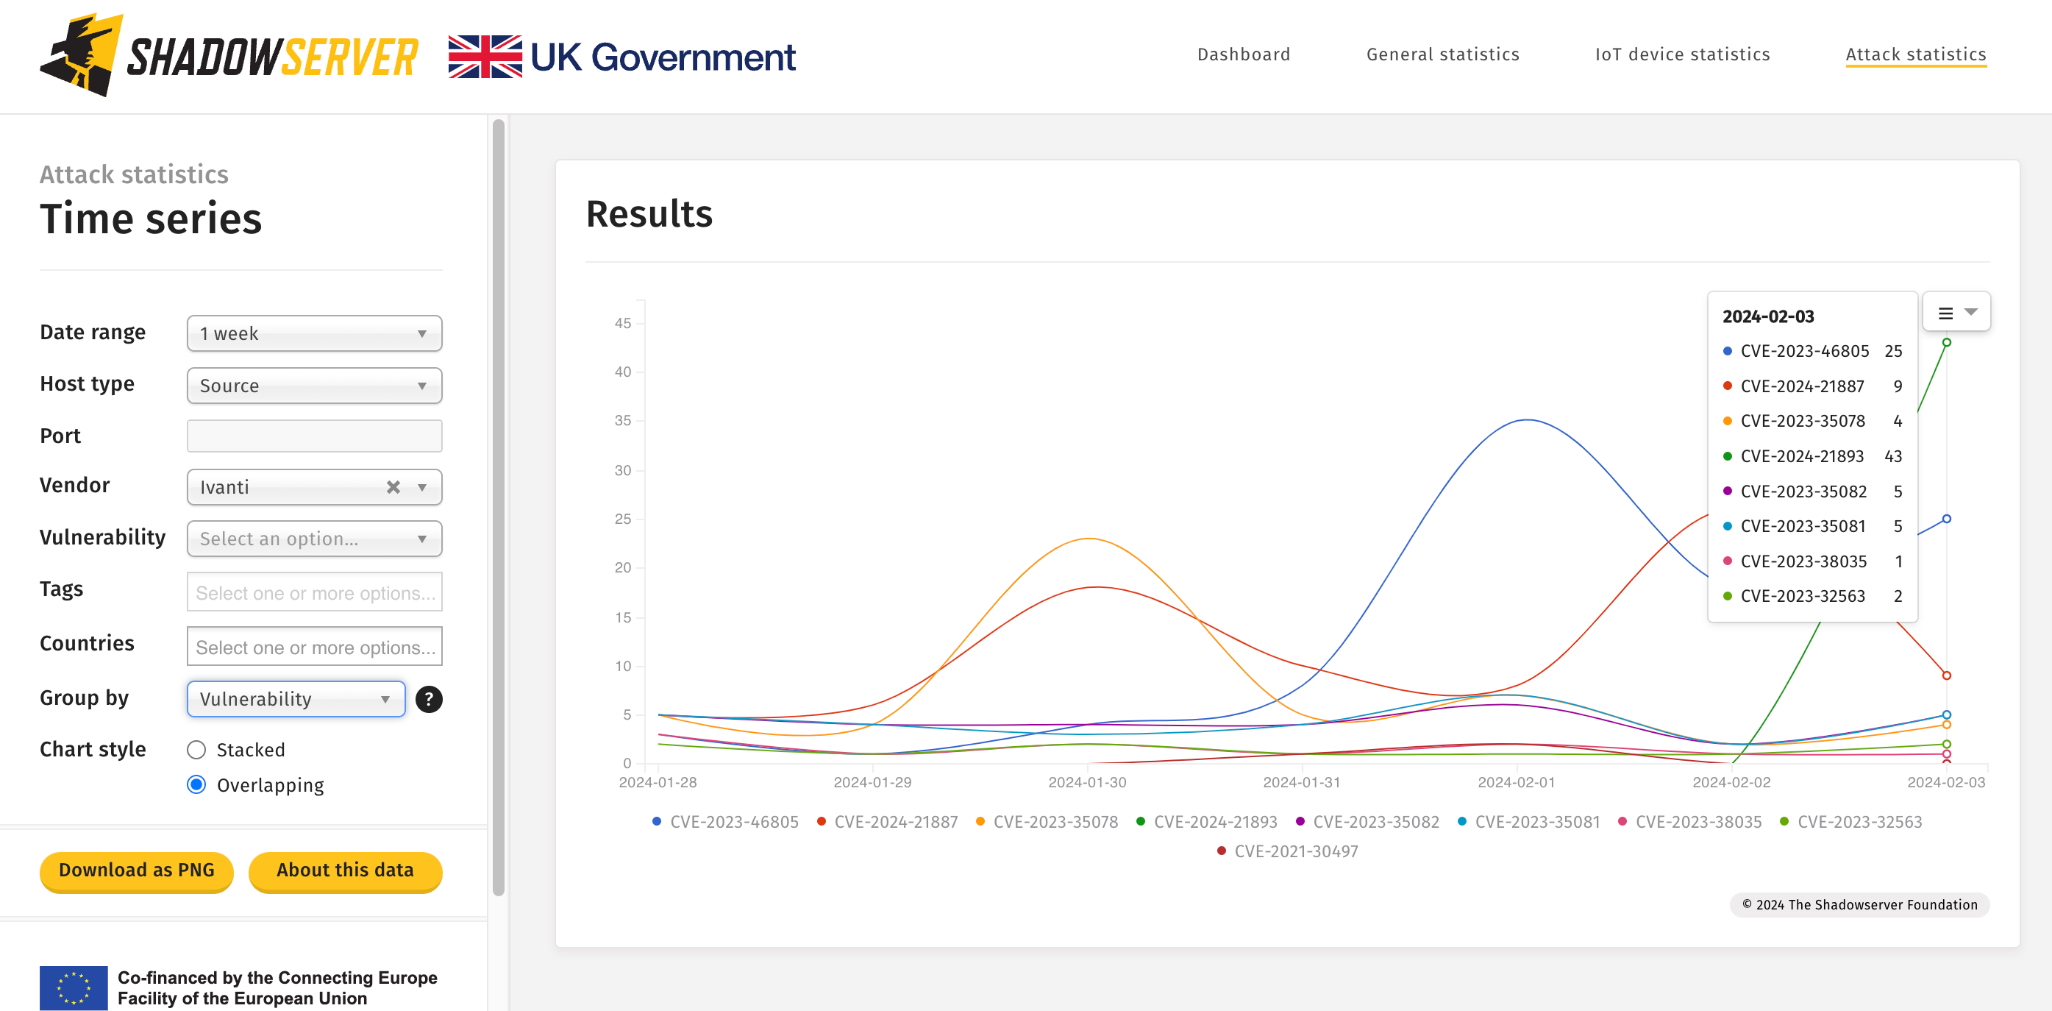This screenshot has width=2052, height=1011.
Task: Toggle CVE-2024-21893 series in chart legend
Action: [1207, 822]
